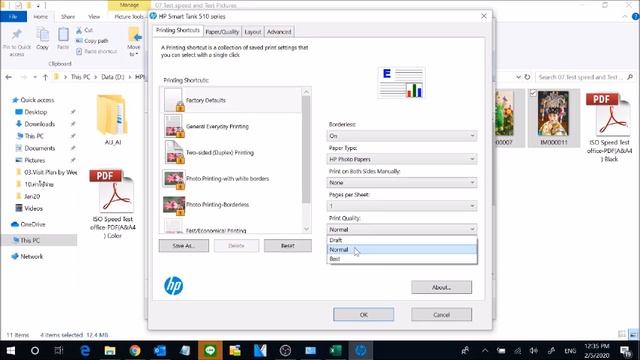Switch to Advanced tab
The height and width of the screenshot is (360, 640).
[x=279, y=32]
